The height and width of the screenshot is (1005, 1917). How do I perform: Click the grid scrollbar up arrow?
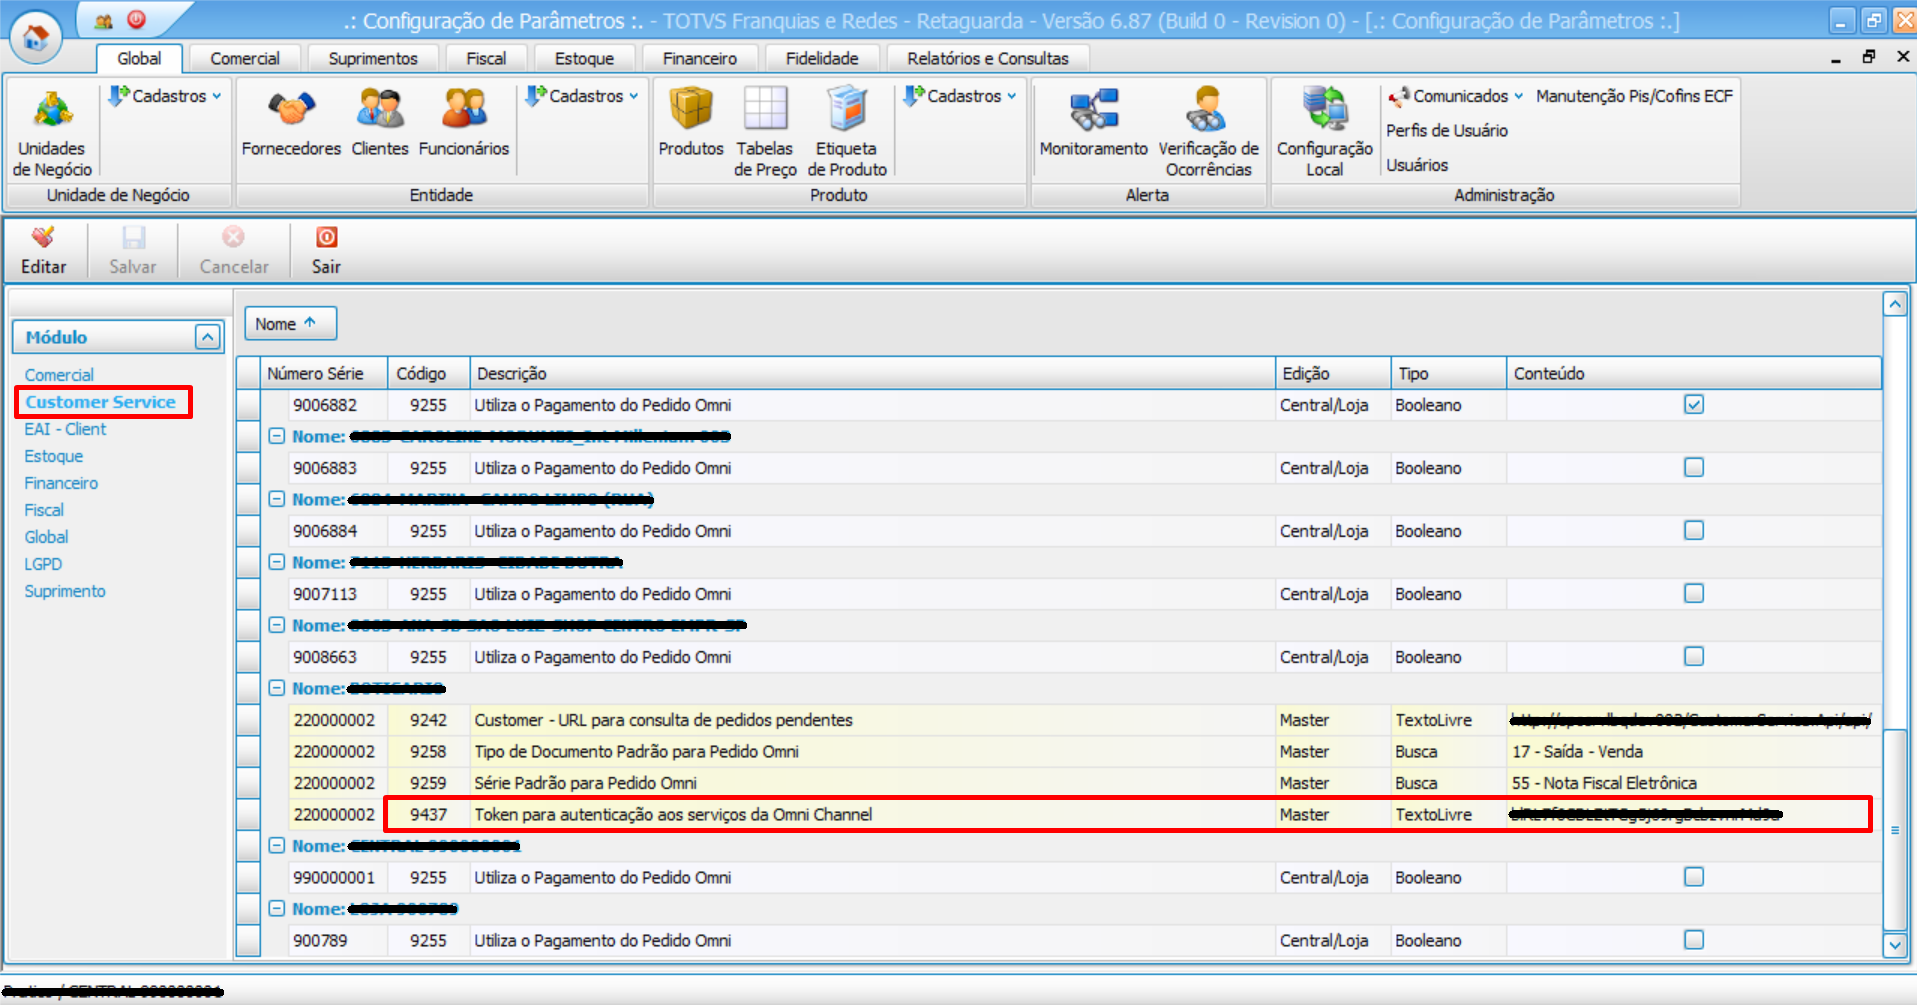(1895, 304)
